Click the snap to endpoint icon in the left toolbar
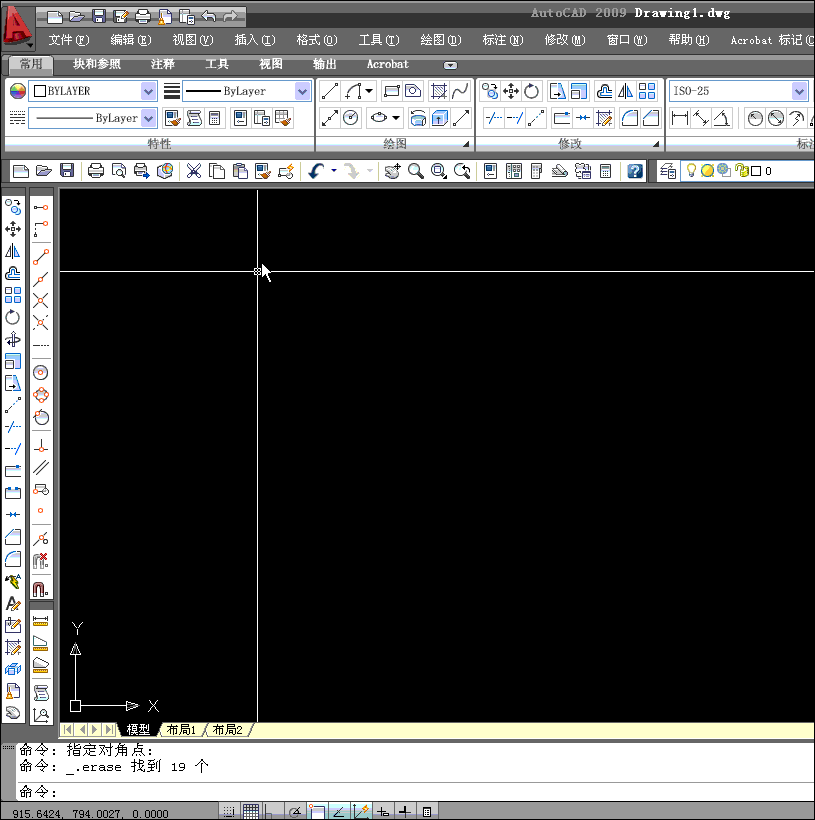Image resolution: width=815 pixels, height=820 pixels. click(41, 257)
